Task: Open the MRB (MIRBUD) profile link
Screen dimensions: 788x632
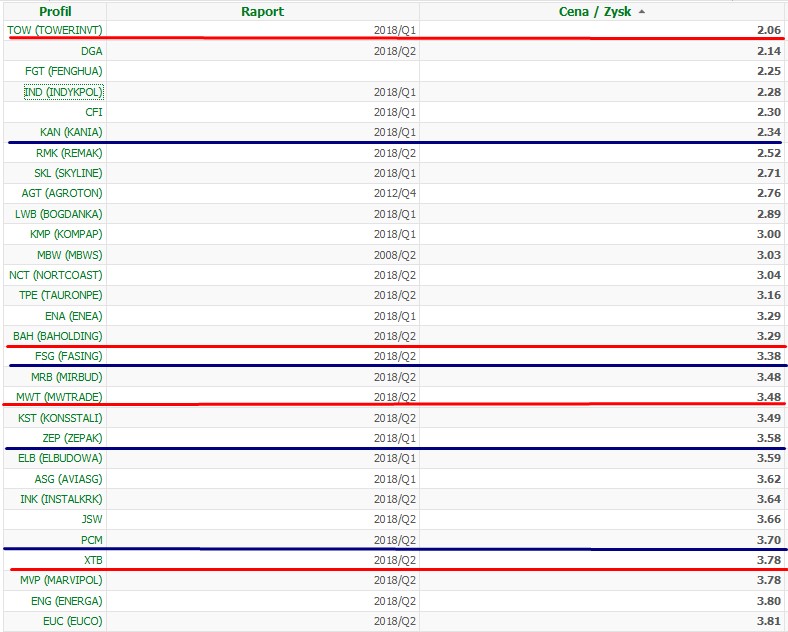Action: point(67,377)
